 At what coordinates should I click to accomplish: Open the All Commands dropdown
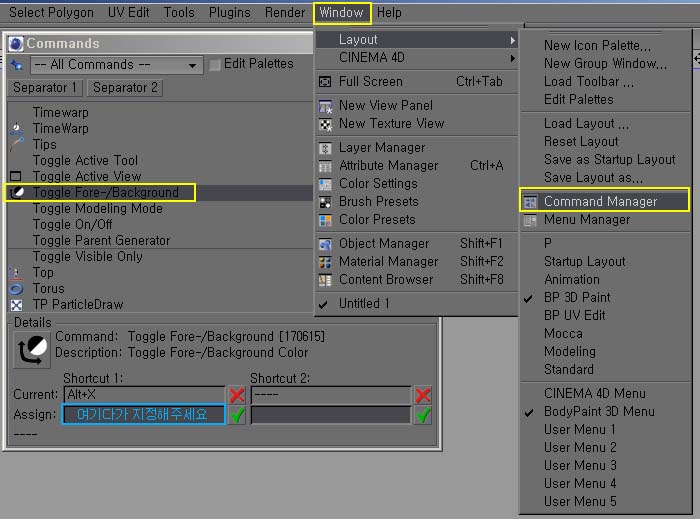(x=117, y=65)
